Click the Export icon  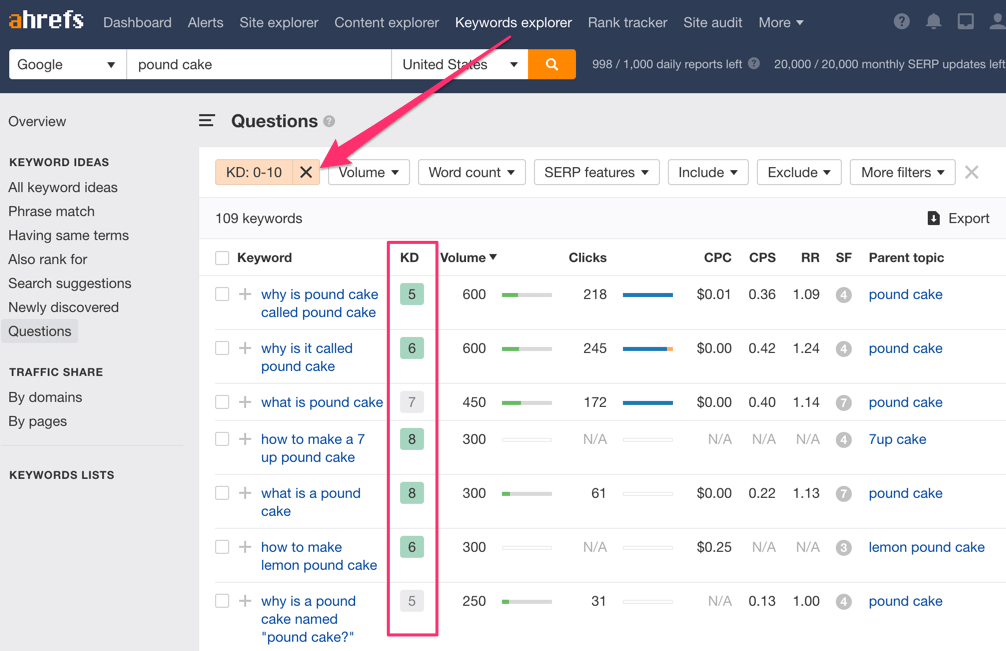[x=933, y=217]
